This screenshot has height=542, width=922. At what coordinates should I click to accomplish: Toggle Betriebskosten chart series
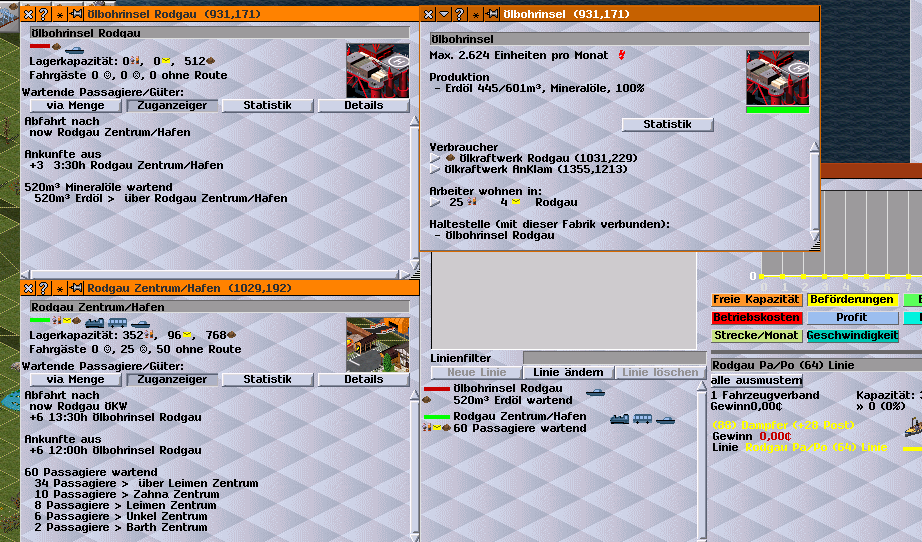tap(756, 317)
